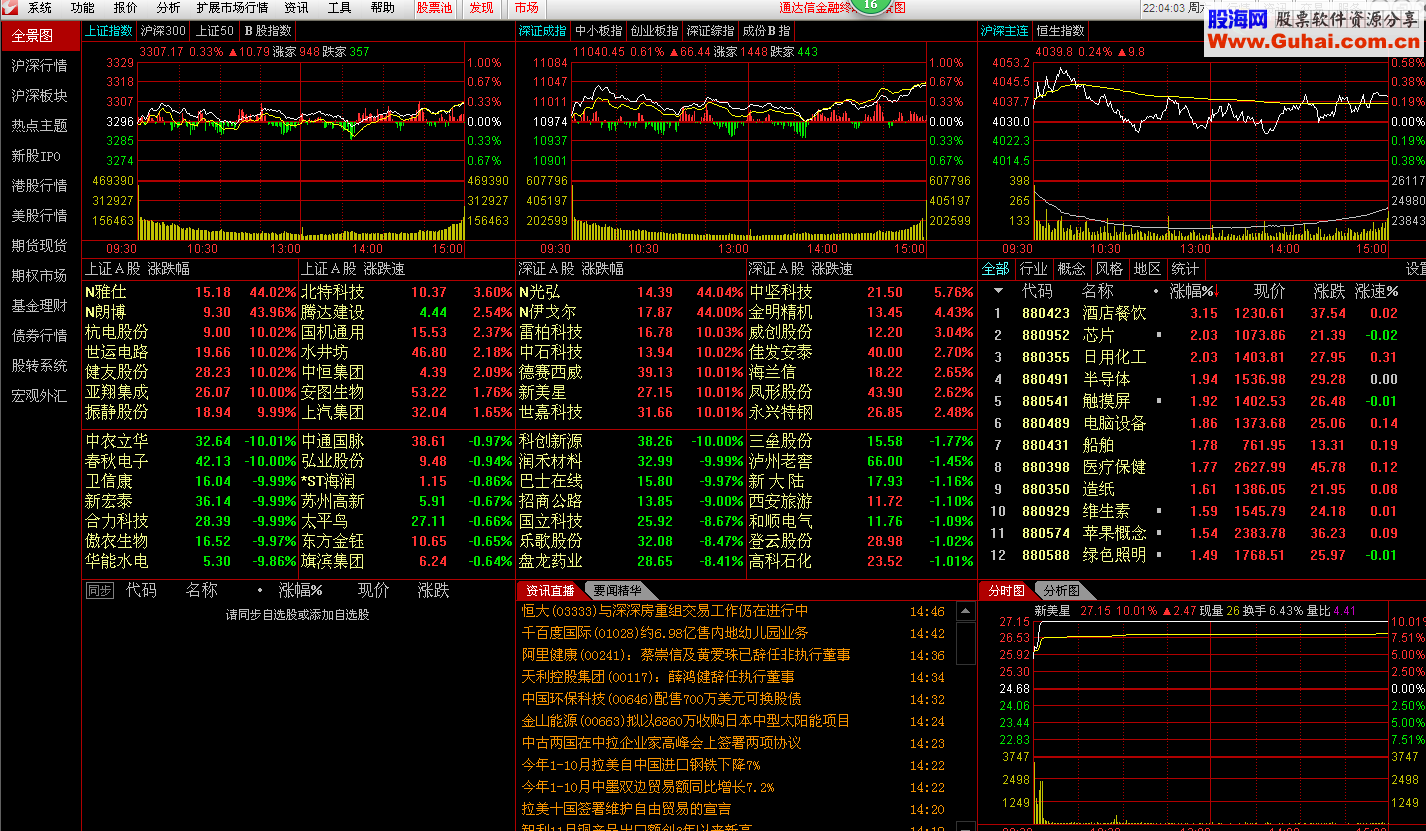Switch to the 要闻精华 news tab
This screenshot has width=1426, height=831.
(x=617, y=591)
